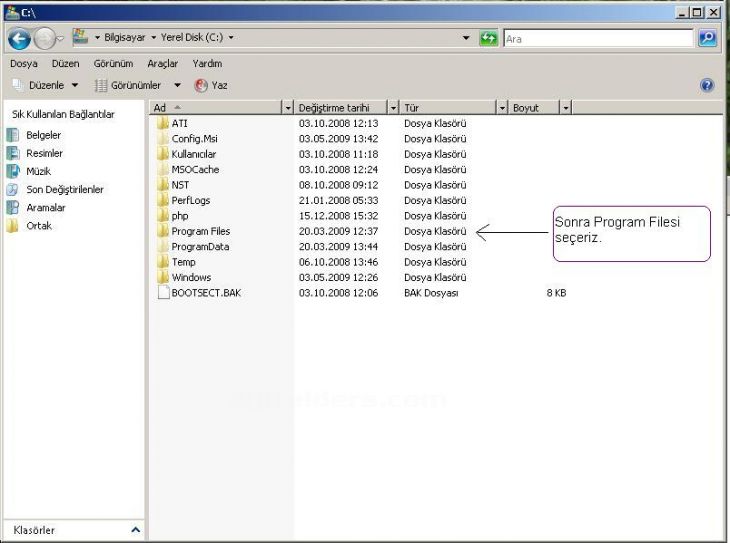Screen dimensions: 730x543
Task: Select the ATI folder icon
Action: [x=162, y=123]
